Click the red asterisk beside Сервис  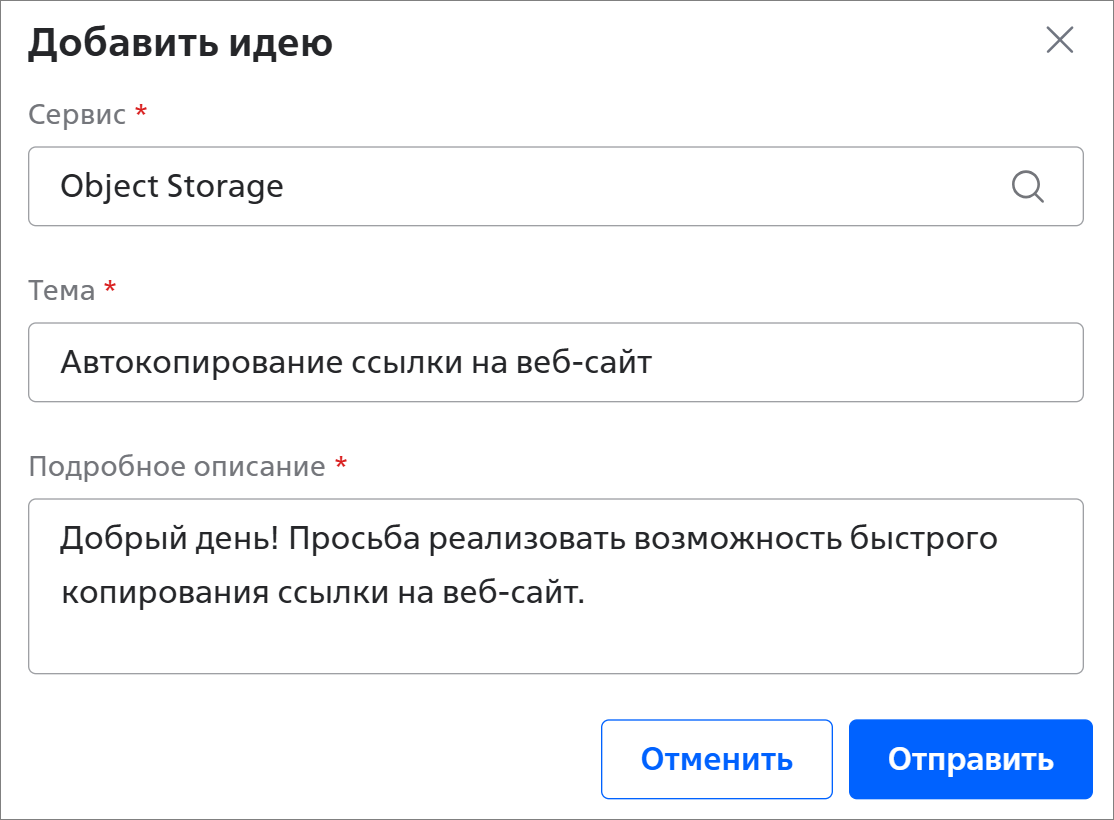click(141, 111)
